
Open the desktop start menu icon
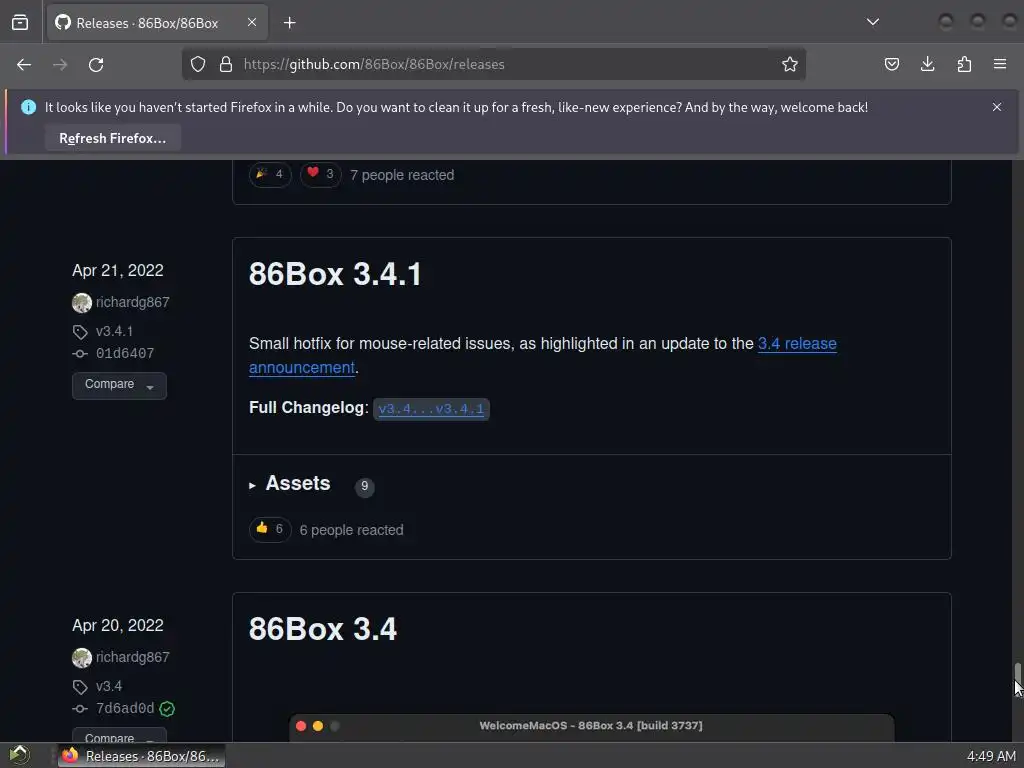[20, 756]
